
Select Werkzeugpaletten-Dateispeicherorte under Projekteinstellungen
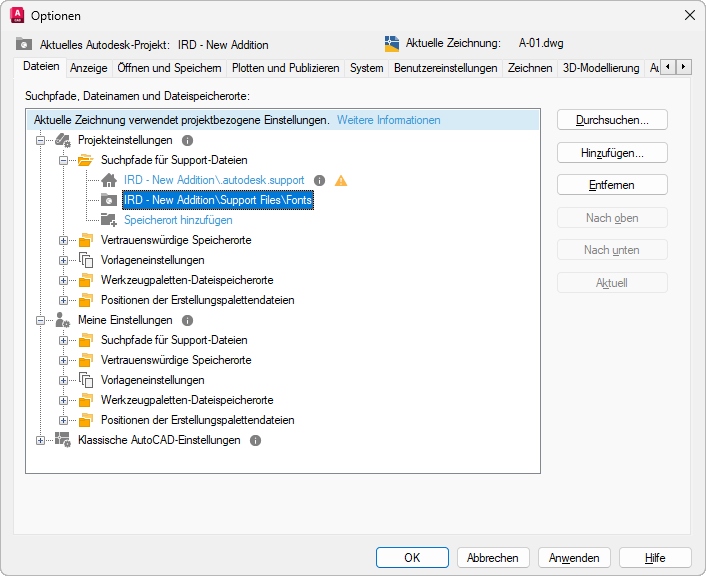(x=187, y=280)
